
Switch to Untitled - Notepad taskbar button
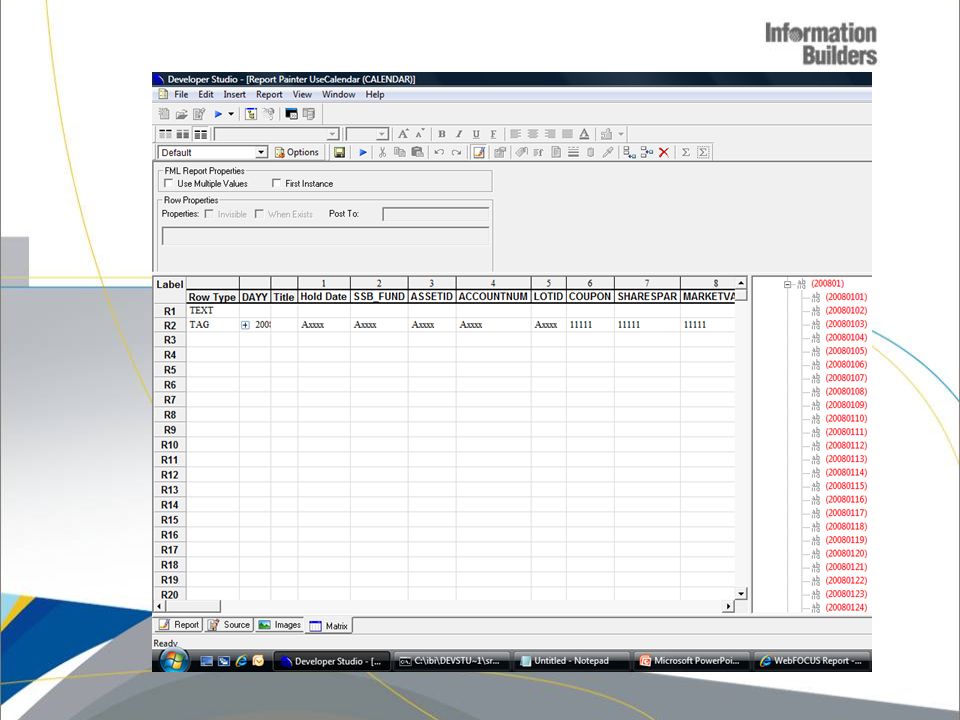click(x=571, y=661)
